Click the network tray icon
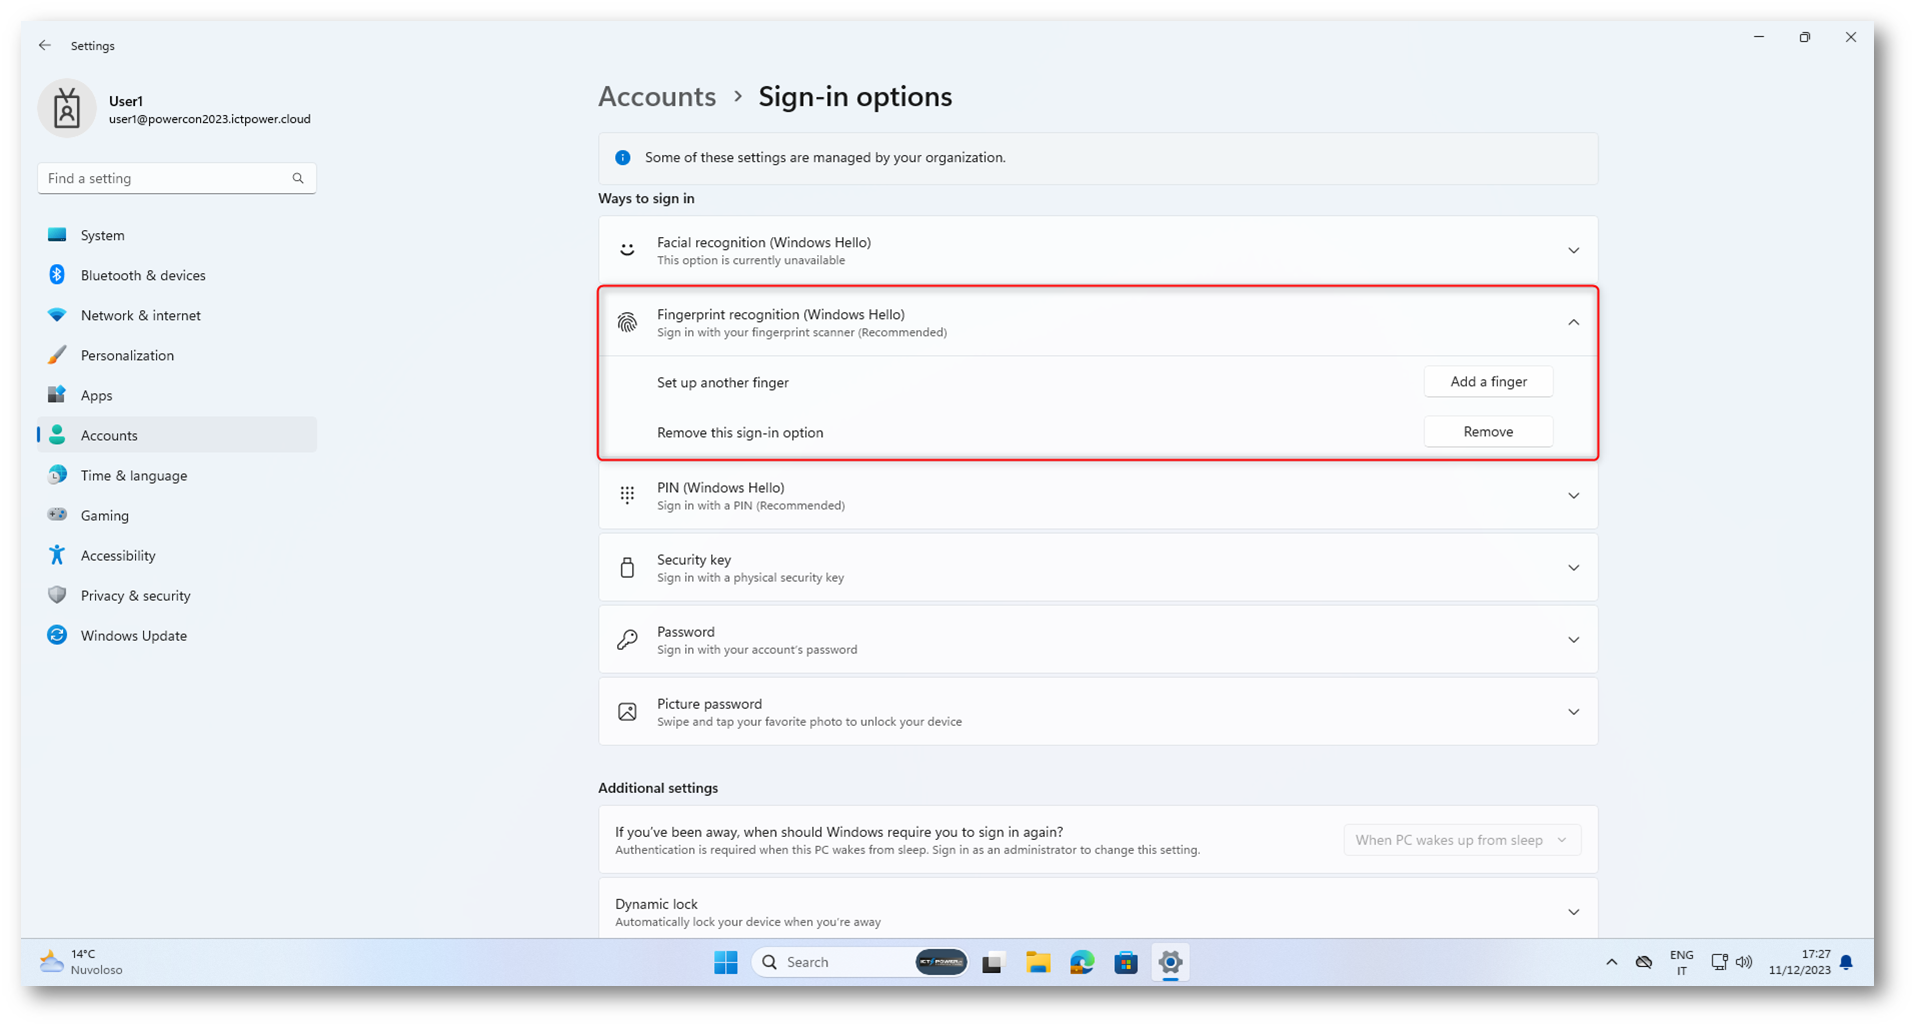 coord(1719,962)
